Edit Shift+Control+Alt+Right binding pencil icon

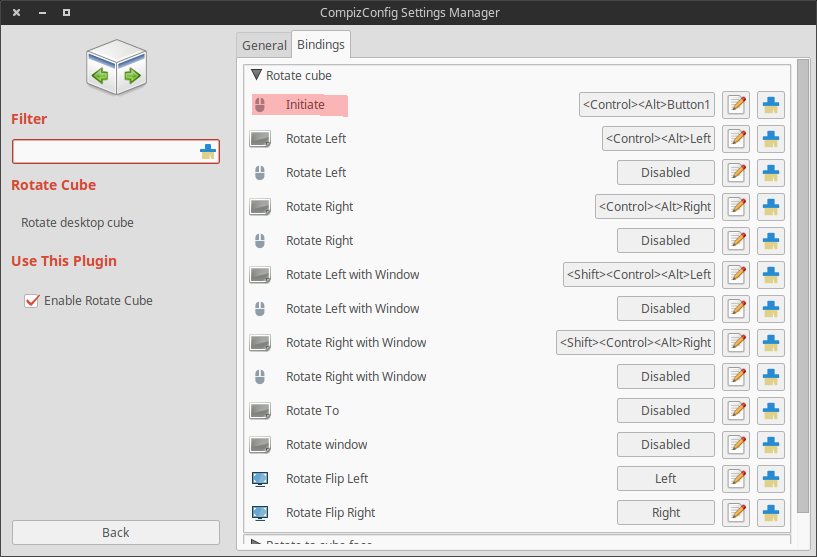[736, 343]
